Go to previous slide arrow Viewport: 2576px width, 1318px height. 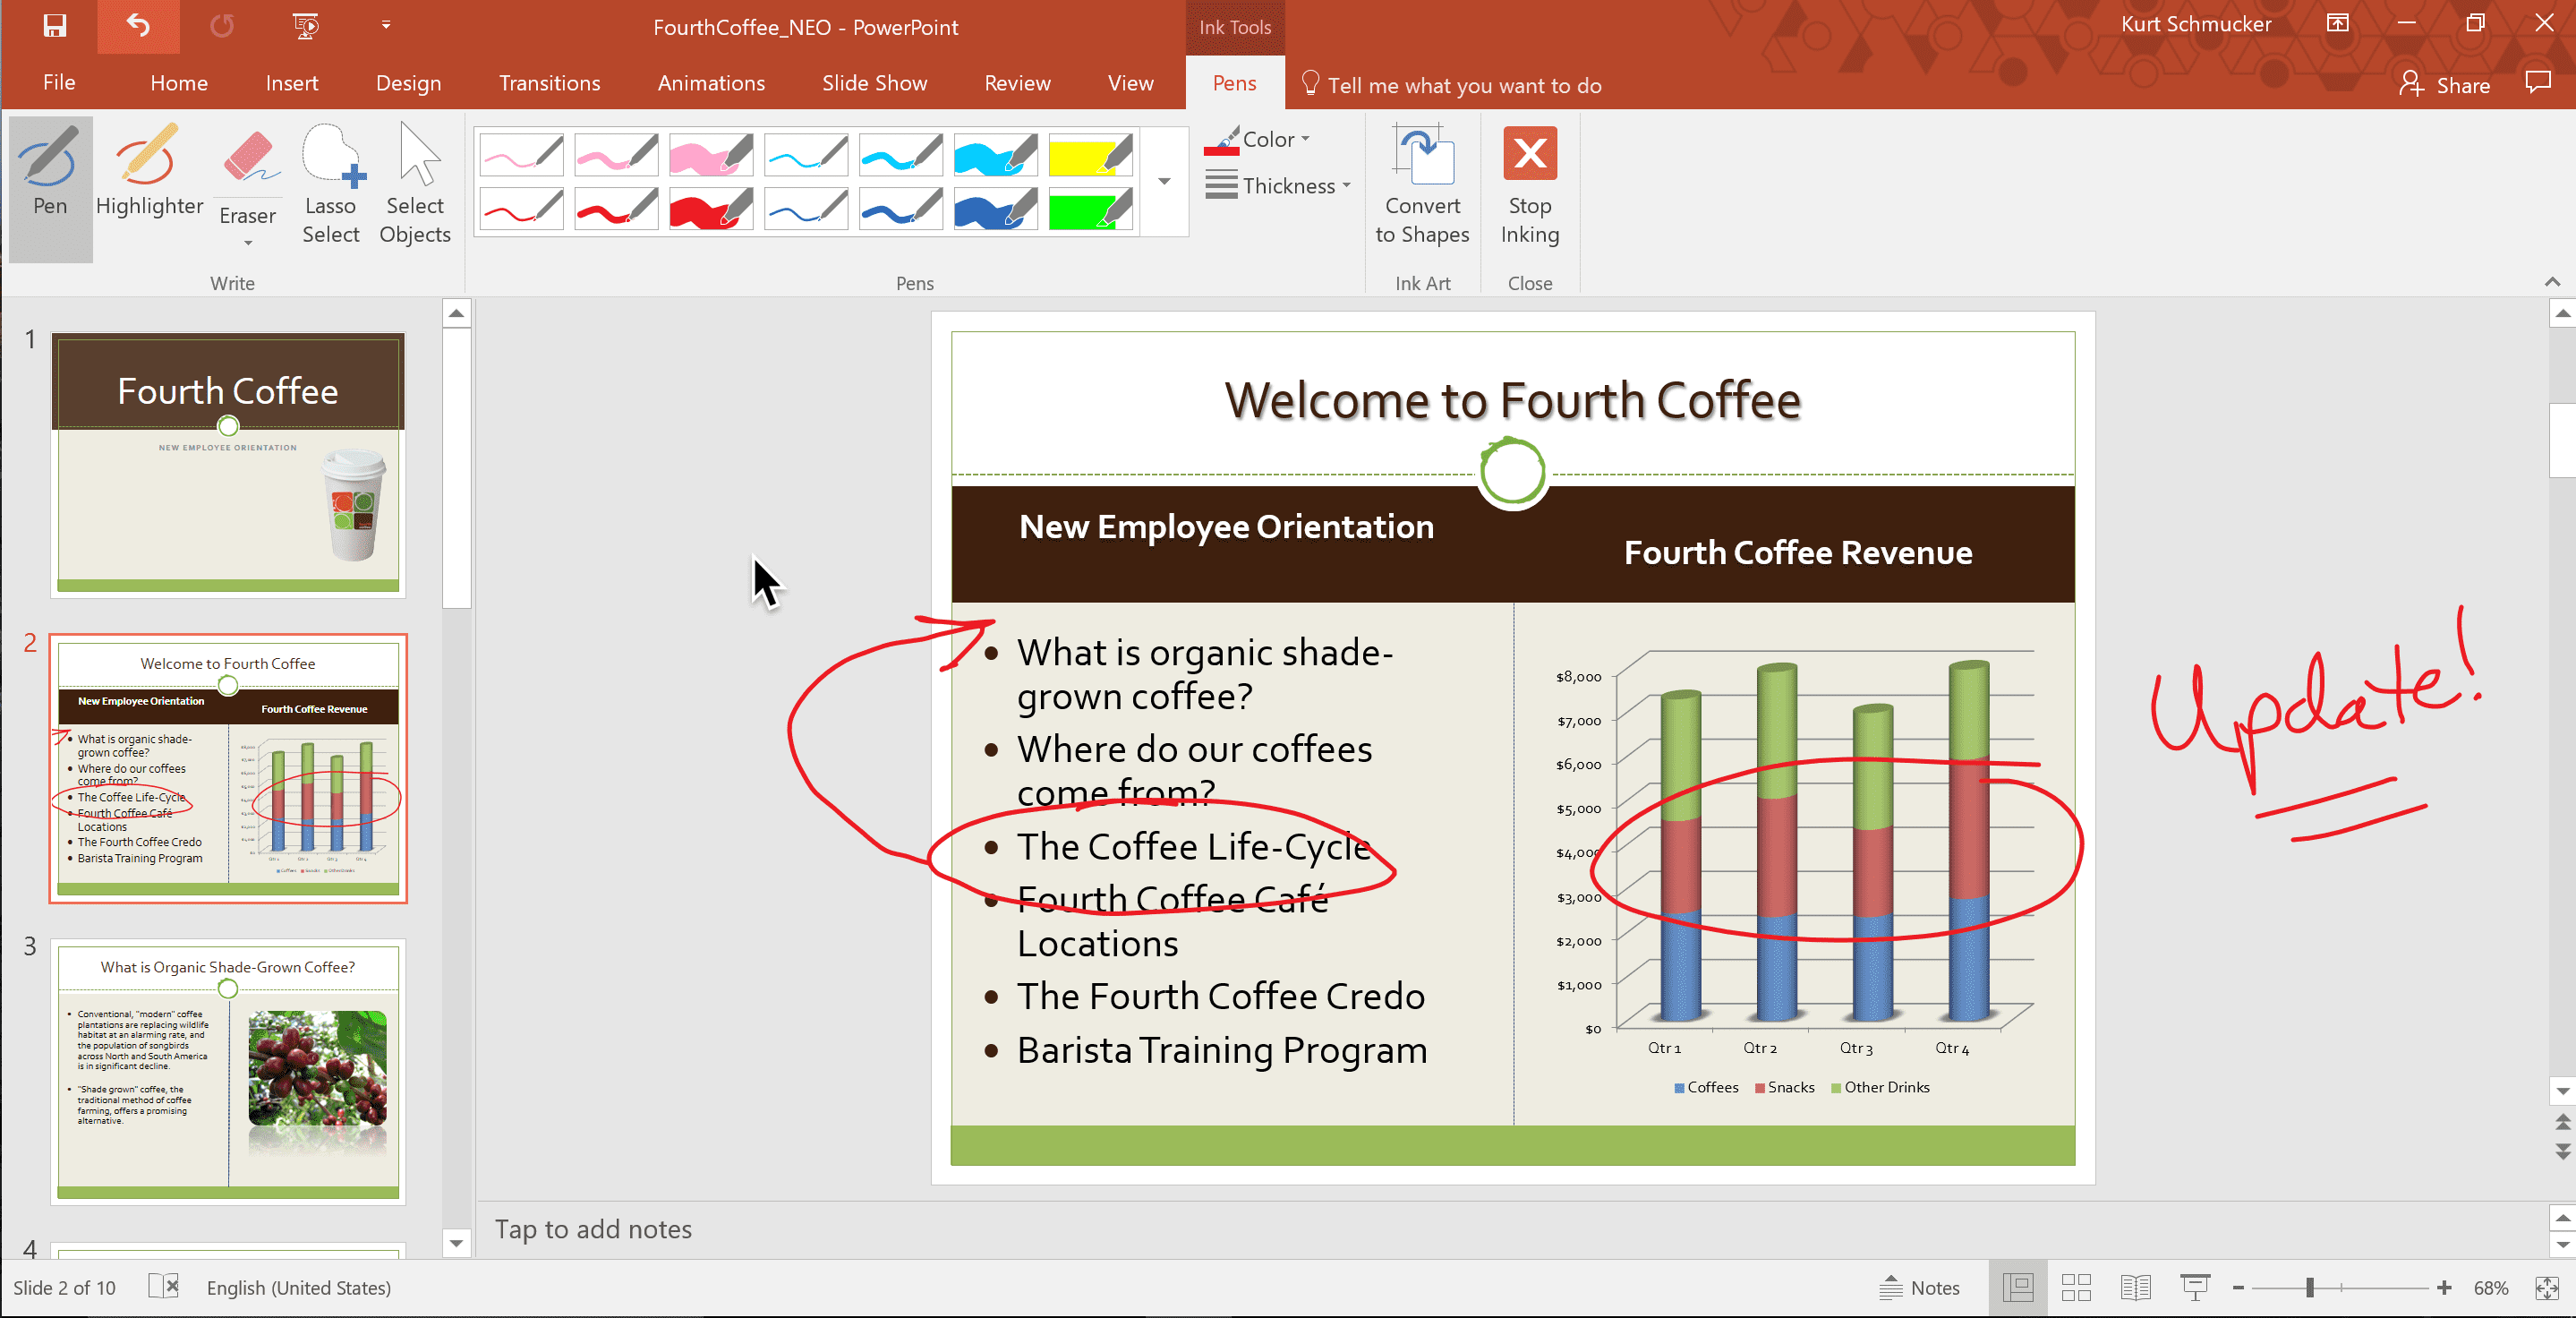click(x=2562, y=1122)
